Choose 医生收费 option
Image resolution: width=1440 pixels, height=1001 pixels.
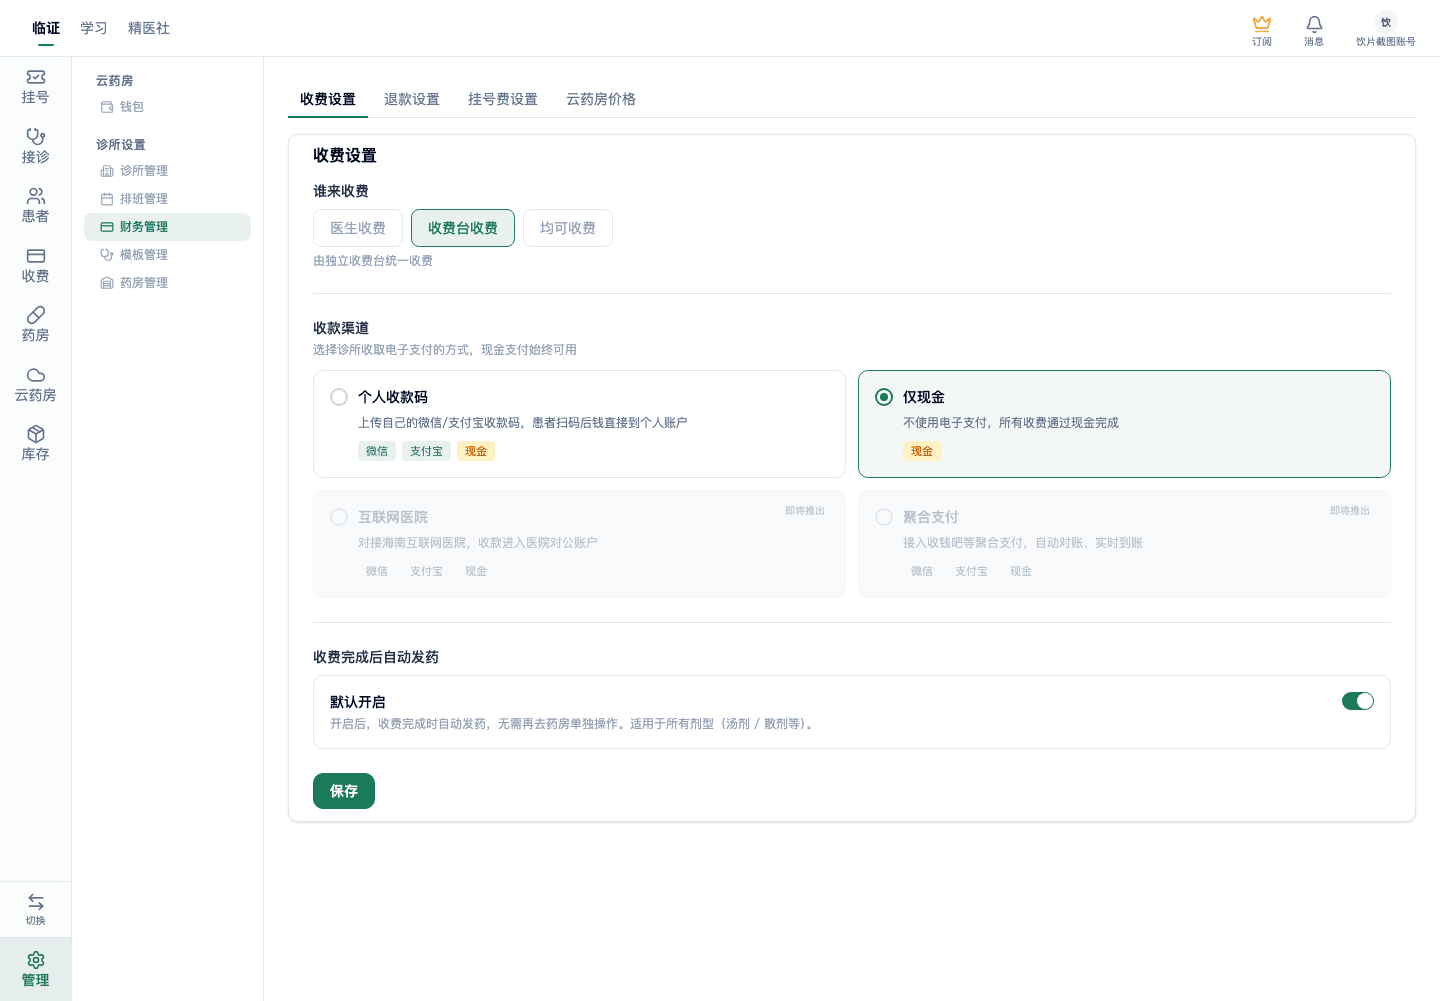[x=358, y=228]
